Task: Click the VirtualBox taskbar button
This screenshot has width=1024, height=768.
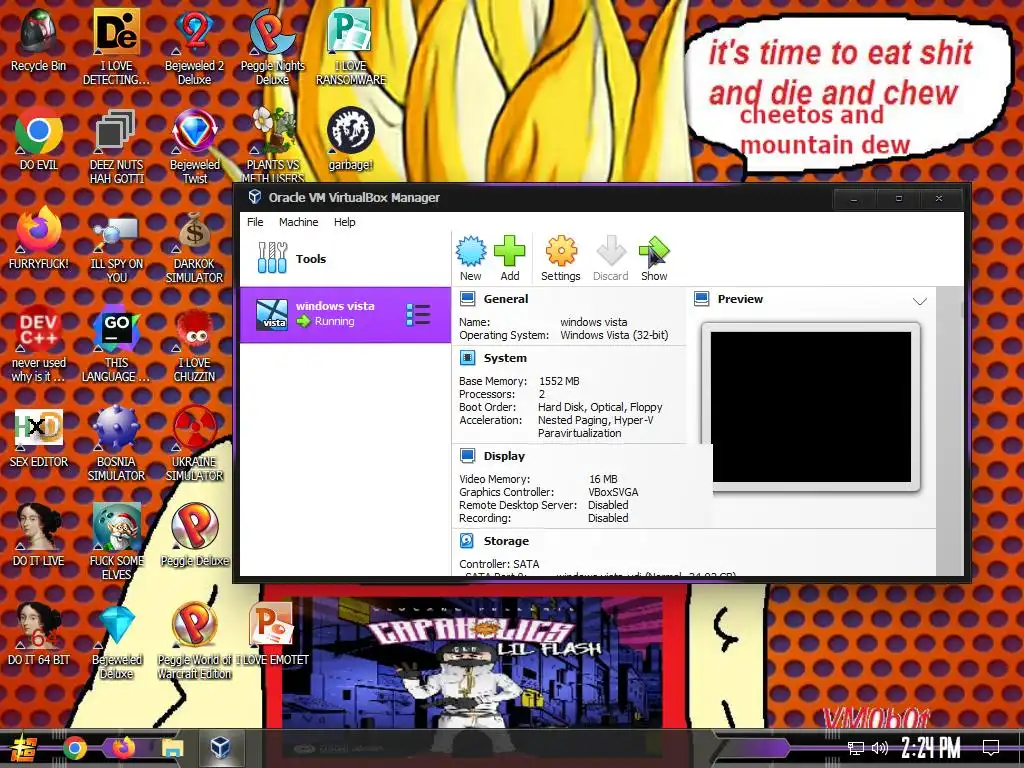Action: 220,747
